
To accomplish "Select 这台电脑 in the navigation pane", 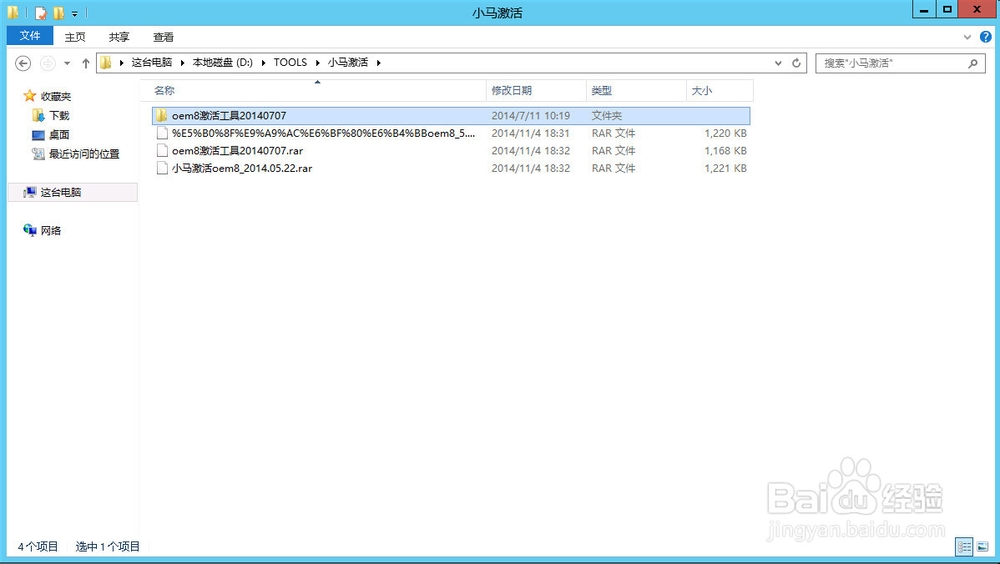I will click(73, 192).
